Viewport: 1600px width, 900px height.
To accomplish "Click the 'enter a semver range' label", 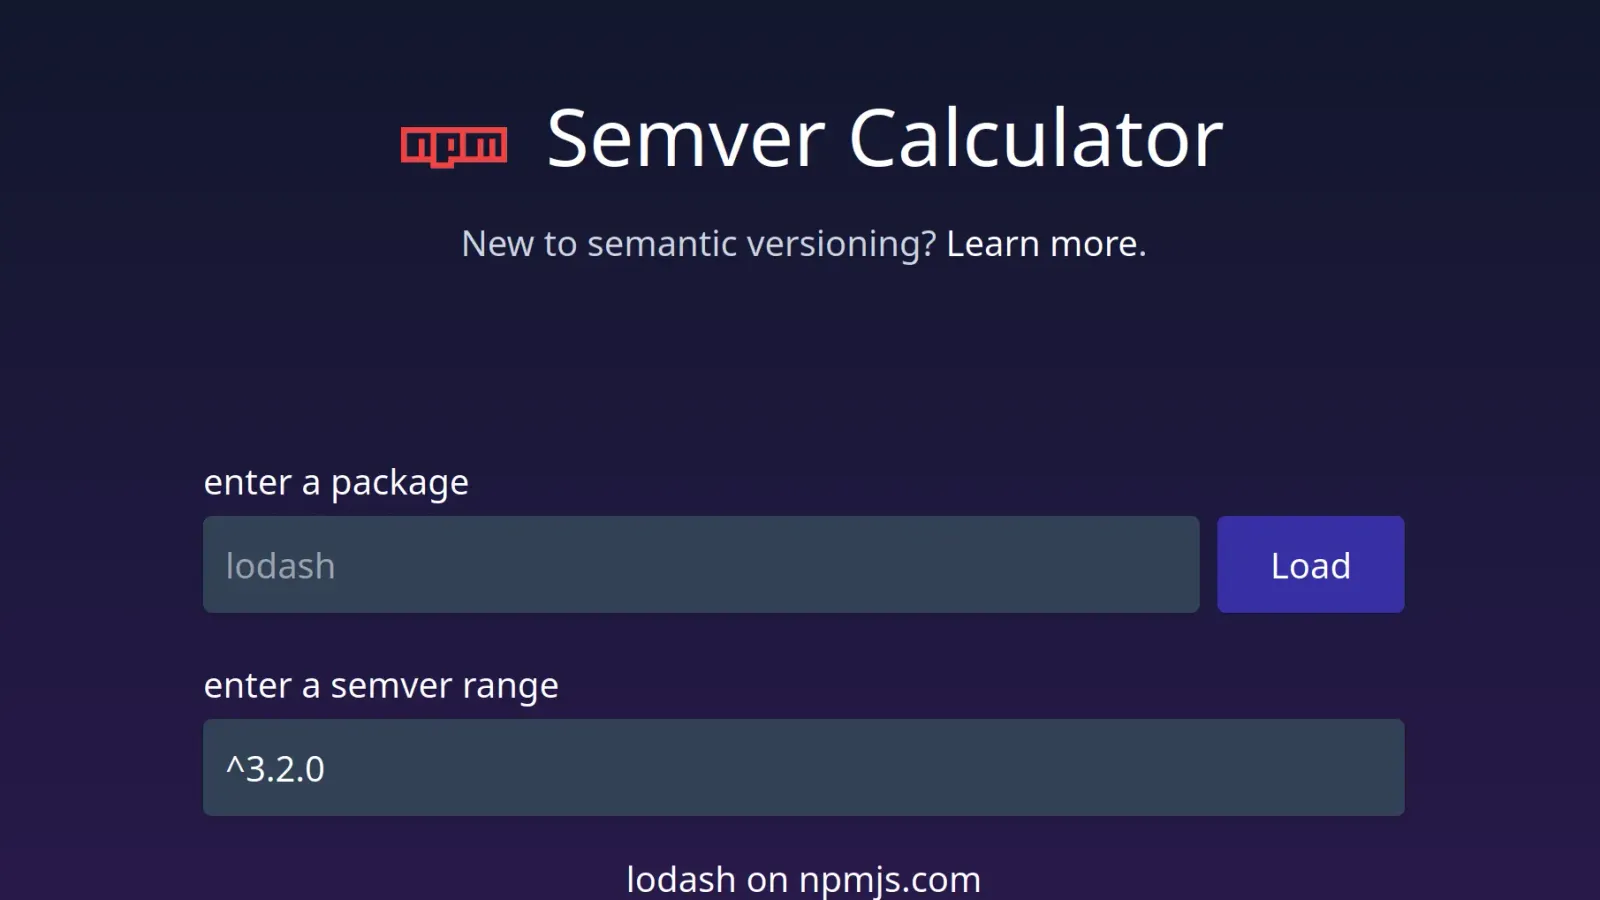I will point(381,686).
